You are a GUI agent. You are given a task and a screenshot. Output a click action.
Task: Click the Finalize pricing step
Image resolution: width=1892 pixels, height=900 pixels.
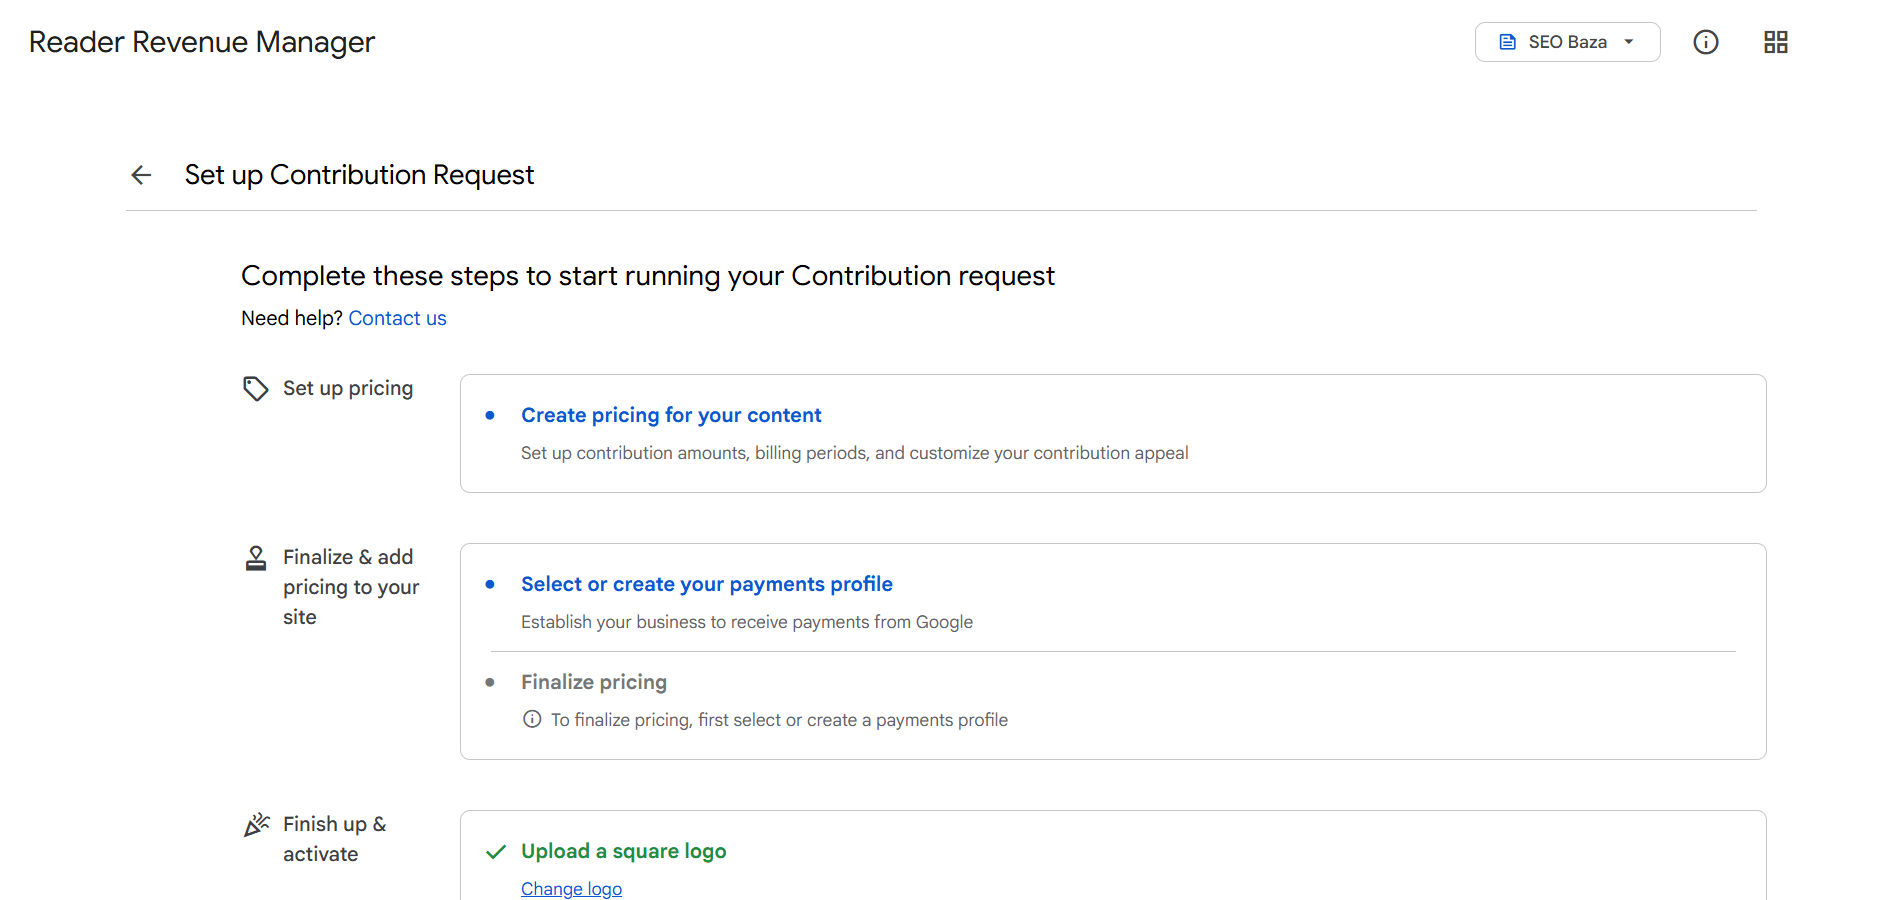click(x=594, y=682)
